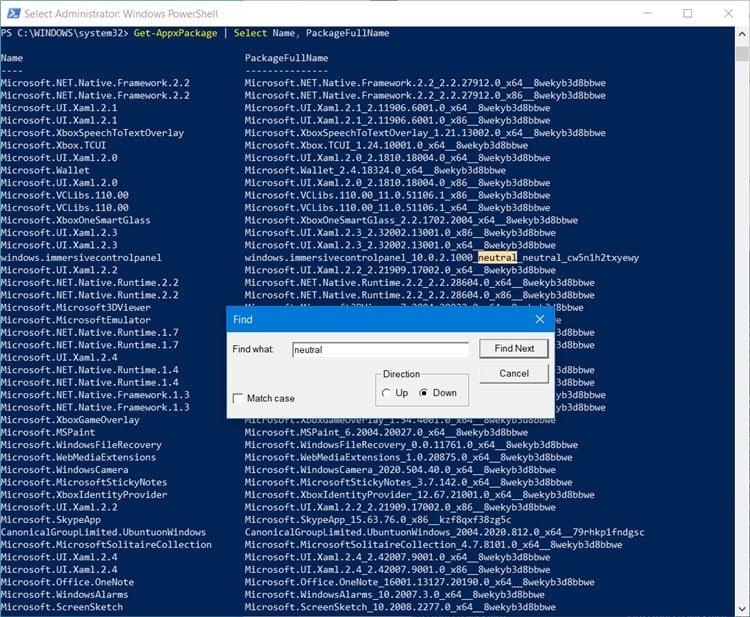Viewport: 750px width, 617px height.
Task: Close the Find dialog with X
Action: [x=540, y=319]
